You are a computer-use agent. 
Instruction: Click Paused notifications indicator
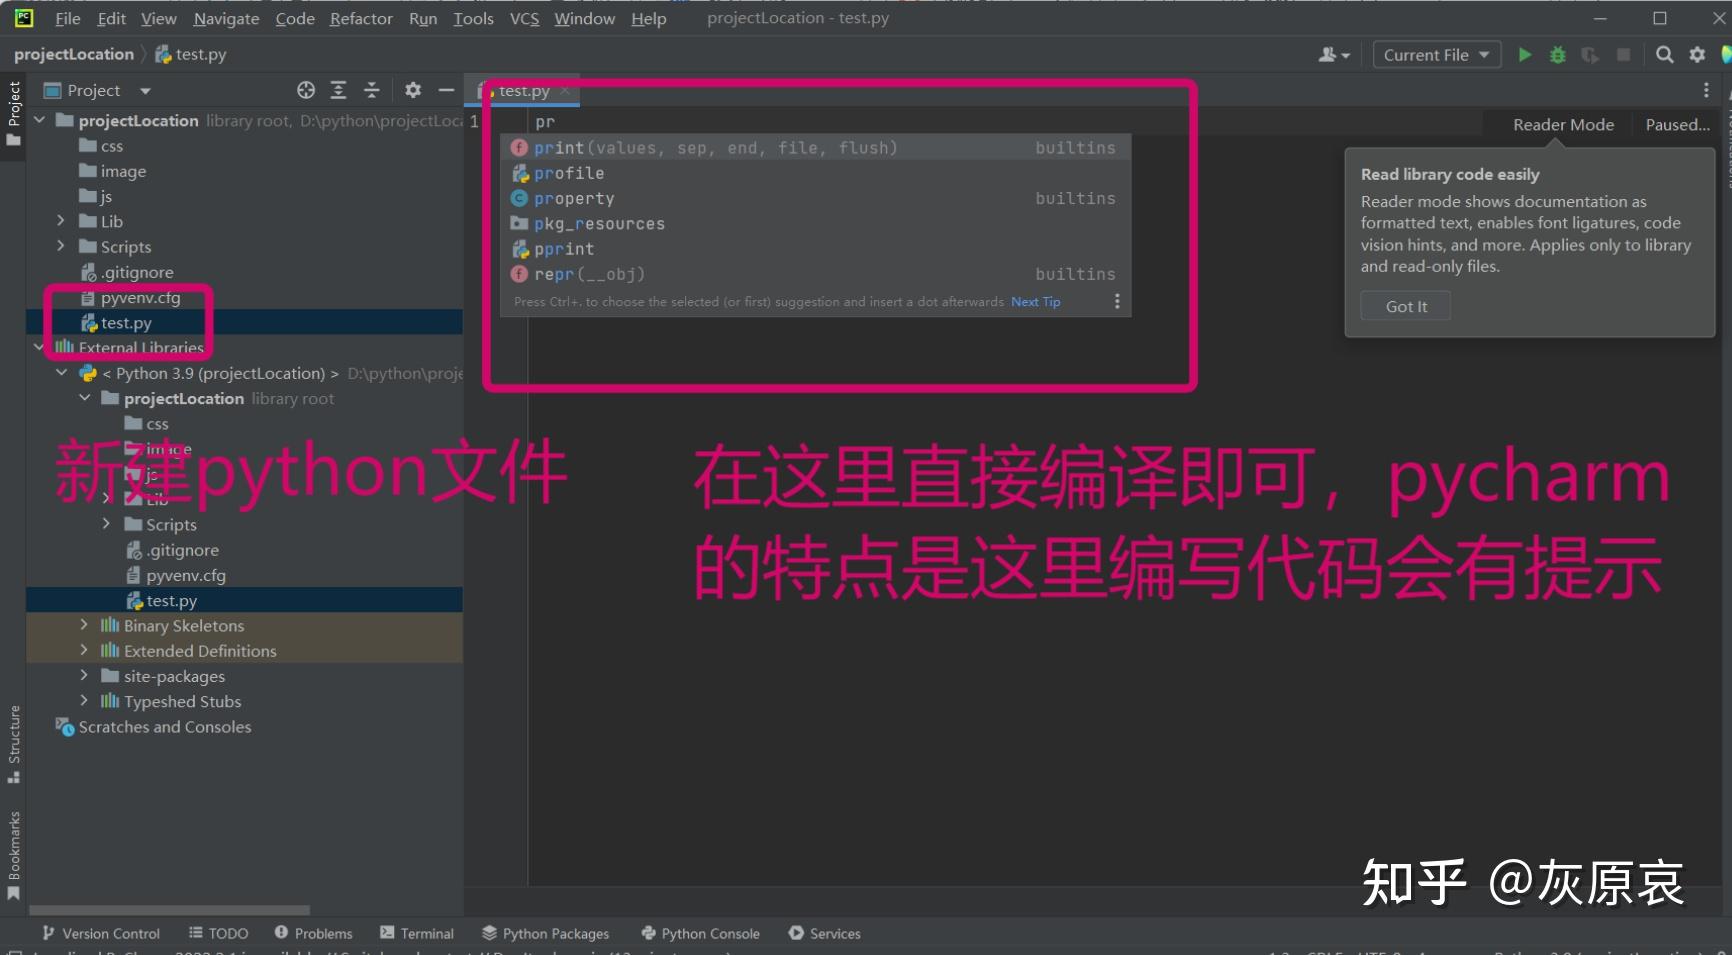(x=1677, y=124)
